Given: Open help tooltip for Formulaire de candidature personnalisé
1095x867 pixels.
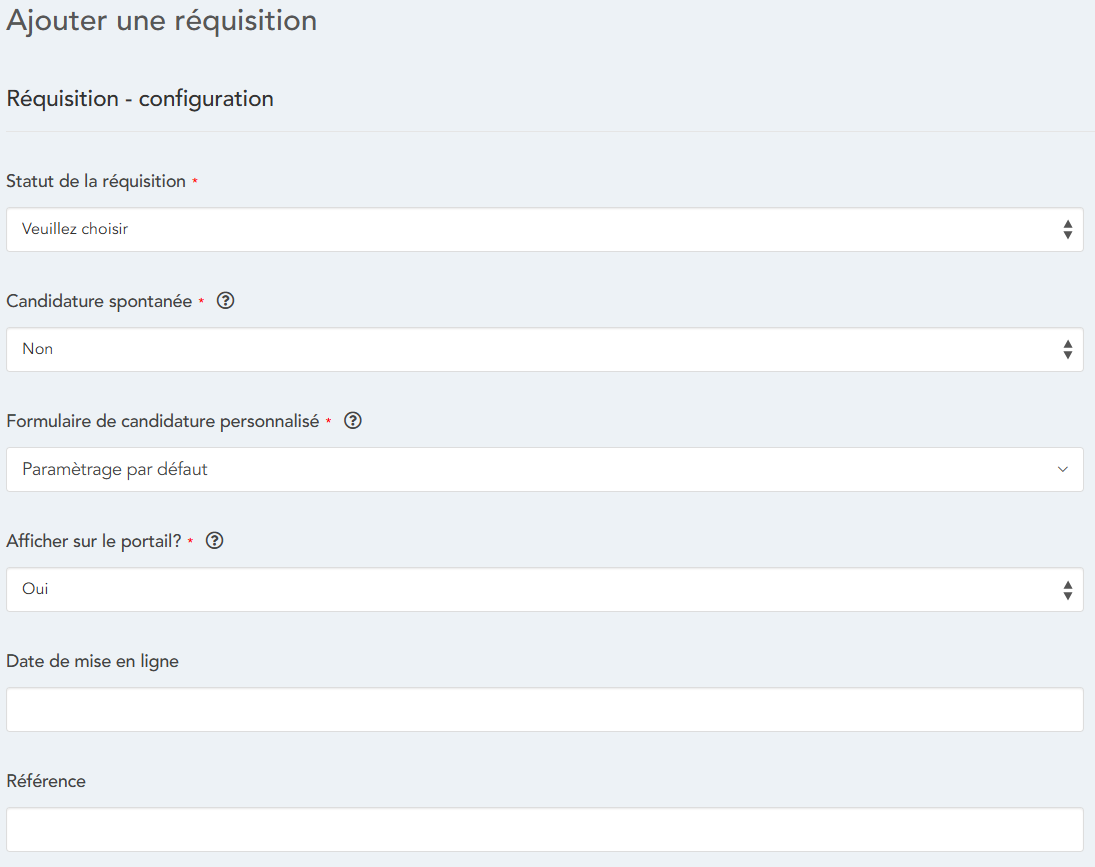Looking at the screenshot, I should [352, 421].
